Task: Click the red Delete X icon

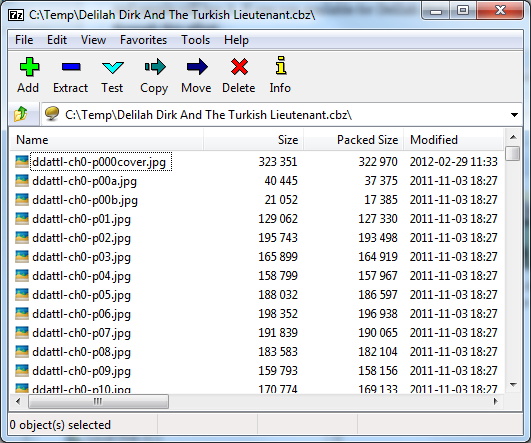Action: [239, 66]
